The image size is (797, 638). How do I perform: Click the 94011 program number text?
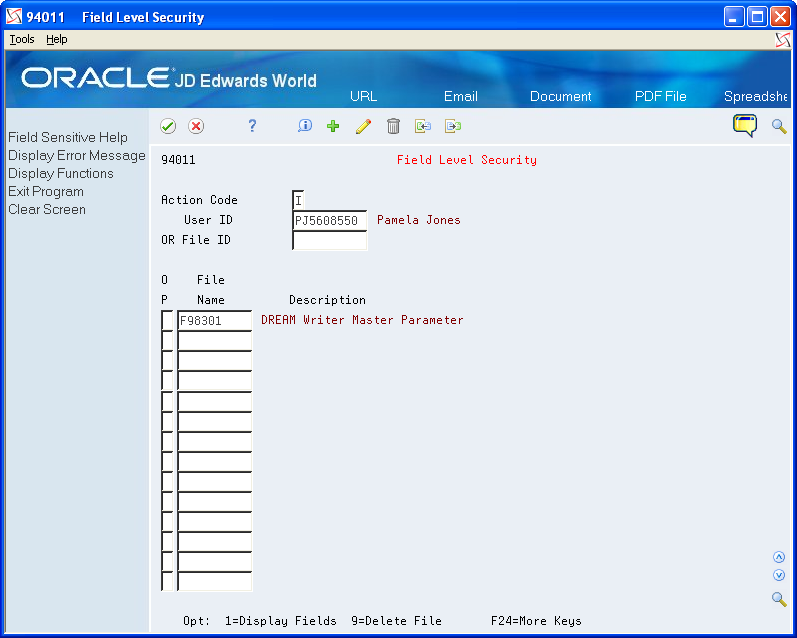click(x=178, y=160)
